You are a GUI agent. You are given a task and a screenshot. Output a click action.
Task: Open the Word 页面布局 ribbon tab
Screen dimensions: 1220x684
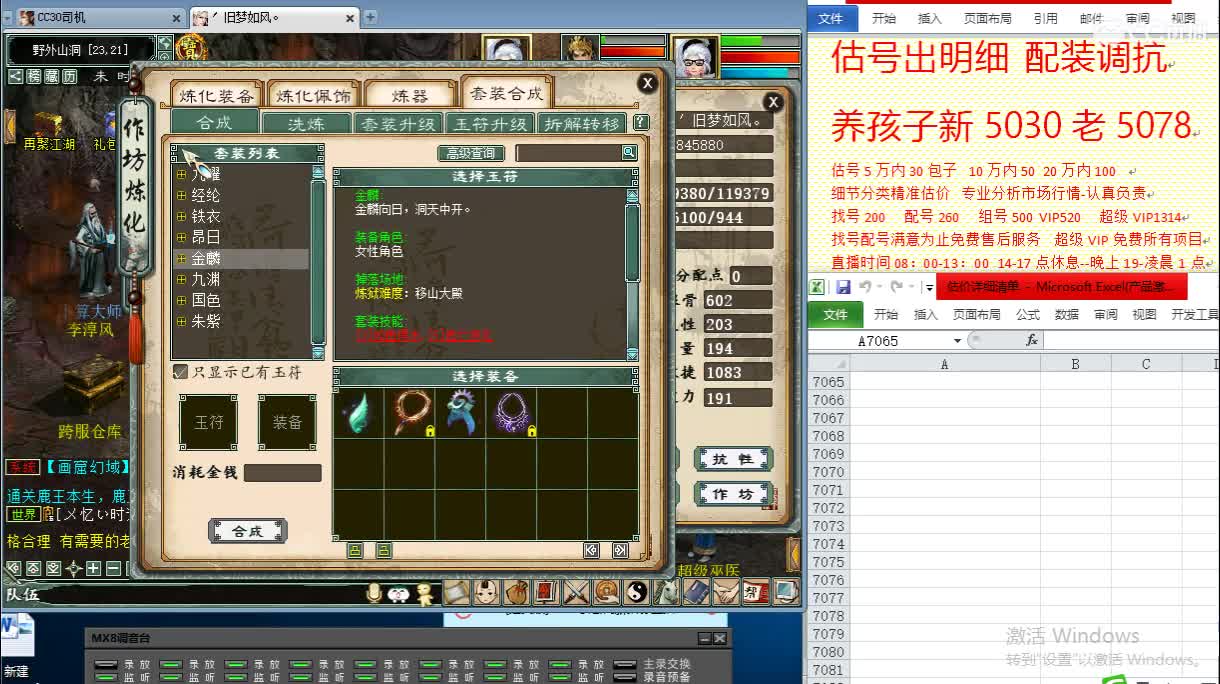coord(987,18)
